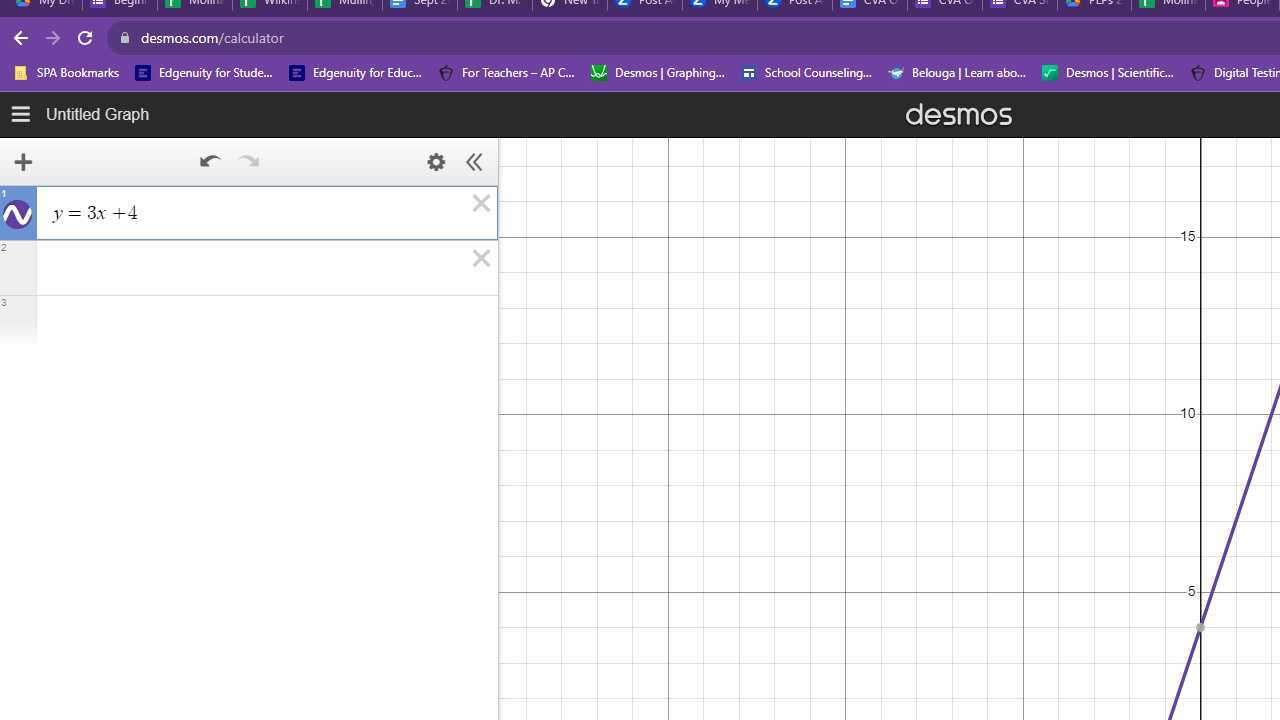1280x720 pixels.
Task: Clear empty expression row 2
Action: 481,258
